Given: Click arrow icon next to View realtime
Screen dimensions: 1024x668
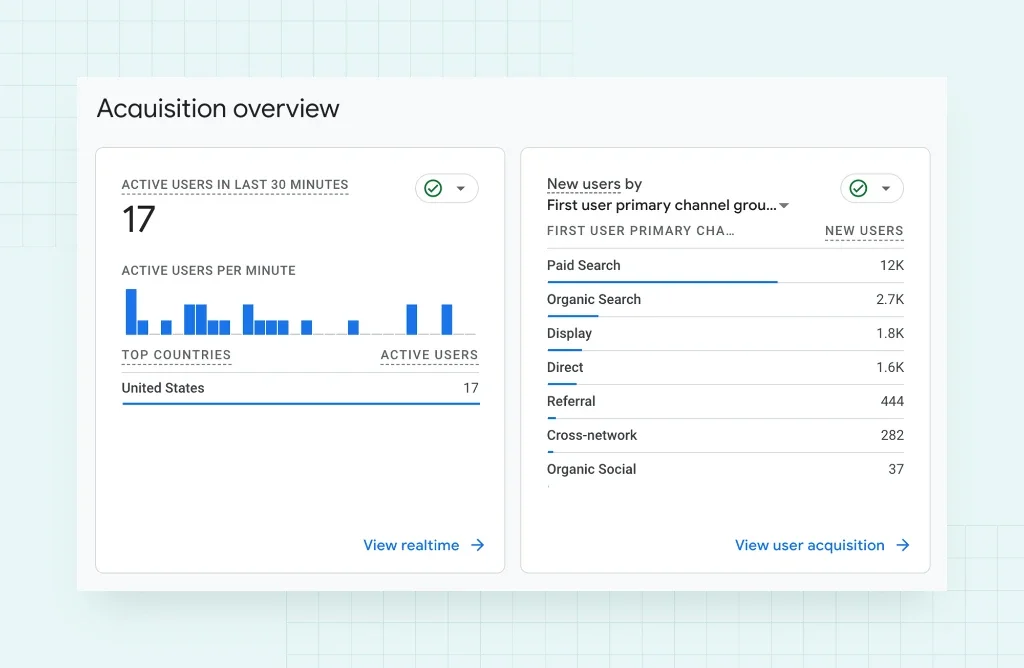Looking at the screenshot, I should [478, 545].
